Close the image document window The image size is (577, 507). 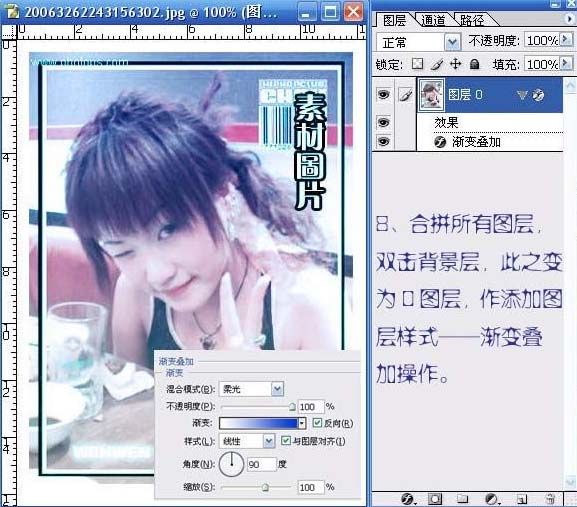pyautogui.click(x=353, y=12)
